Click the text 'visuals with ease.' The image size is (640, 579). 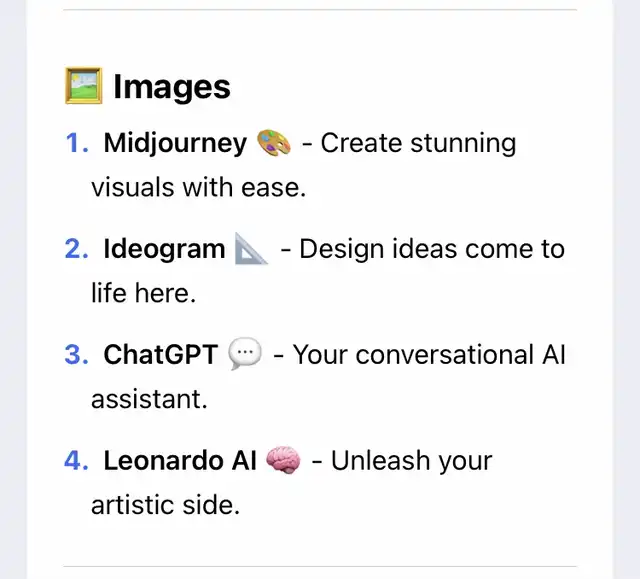[x=198, y=188]
